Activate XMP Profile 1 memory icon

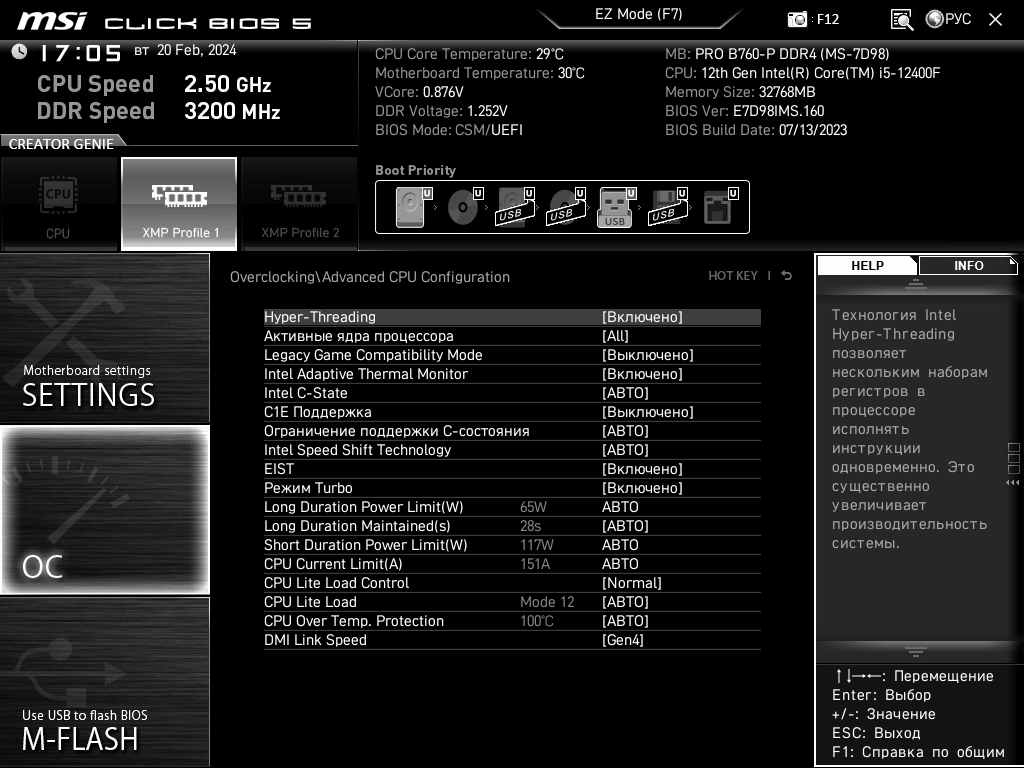click(x=179, y=204)
